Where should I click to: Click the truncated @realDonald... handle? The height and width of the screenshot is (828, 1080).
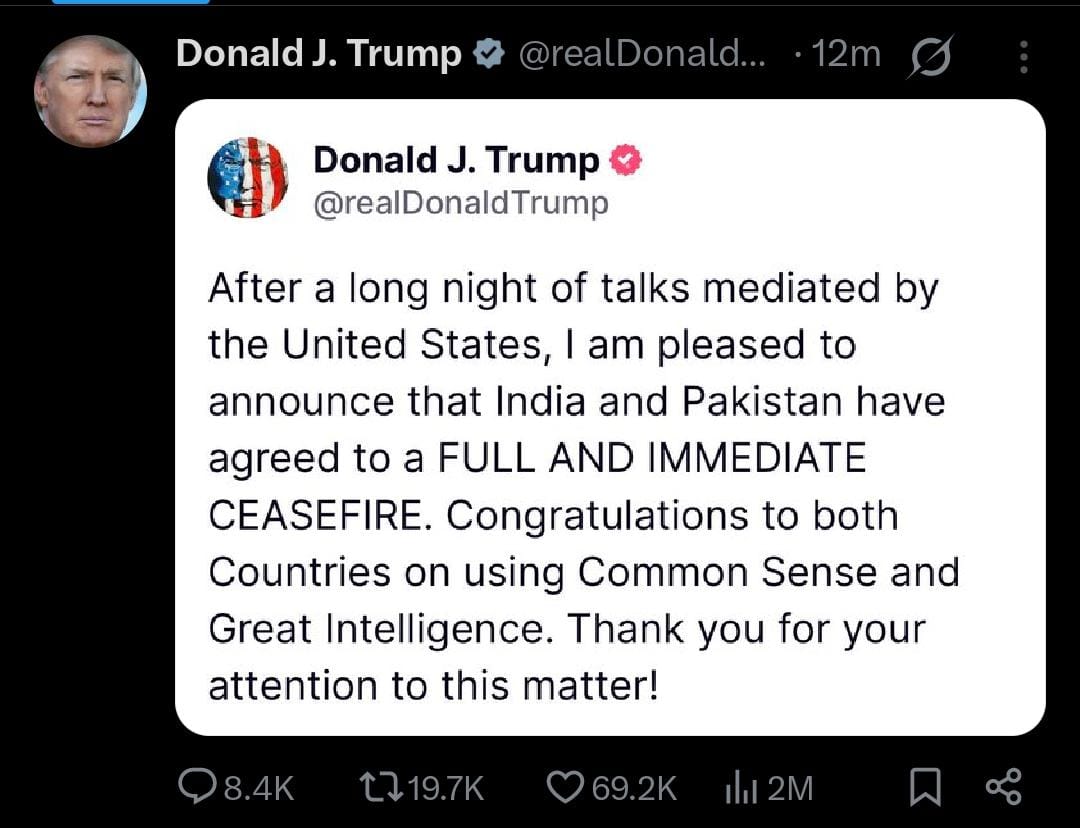point(641,55)
